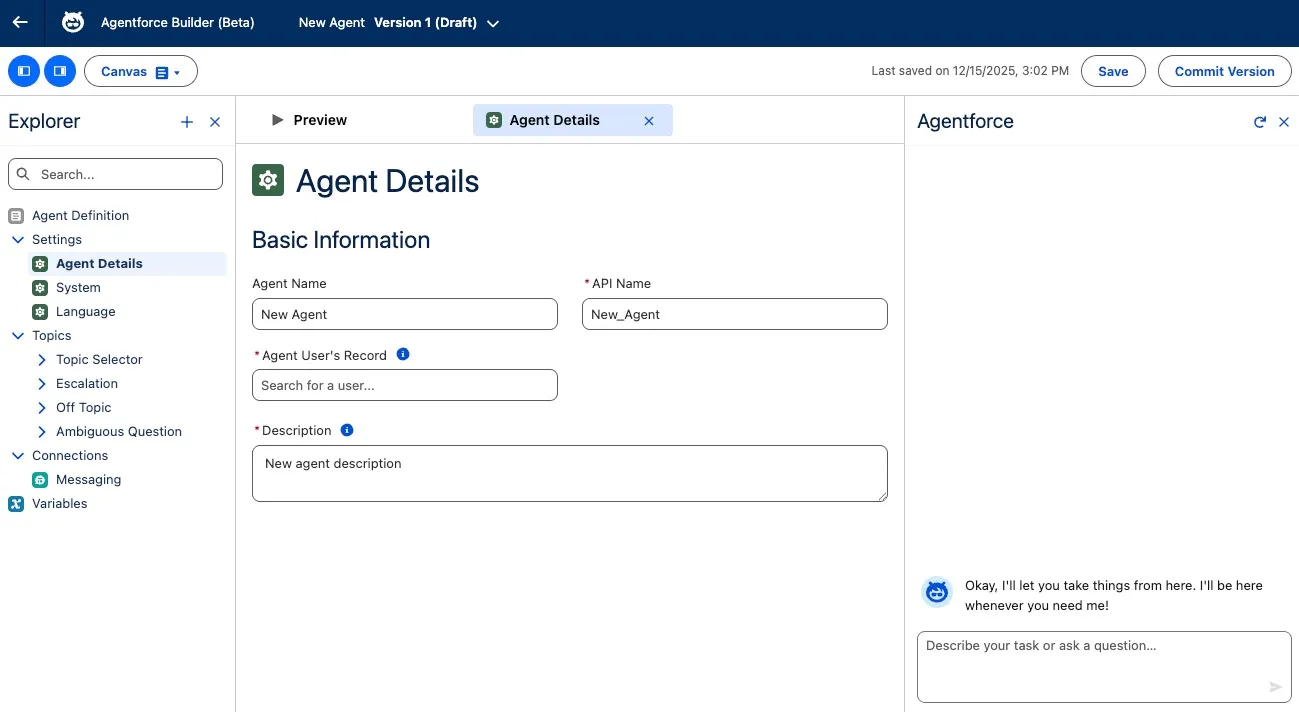The image size is (1299, 712).
Task: Open the agent version dropdown chevron
Action: click(493, 23)
